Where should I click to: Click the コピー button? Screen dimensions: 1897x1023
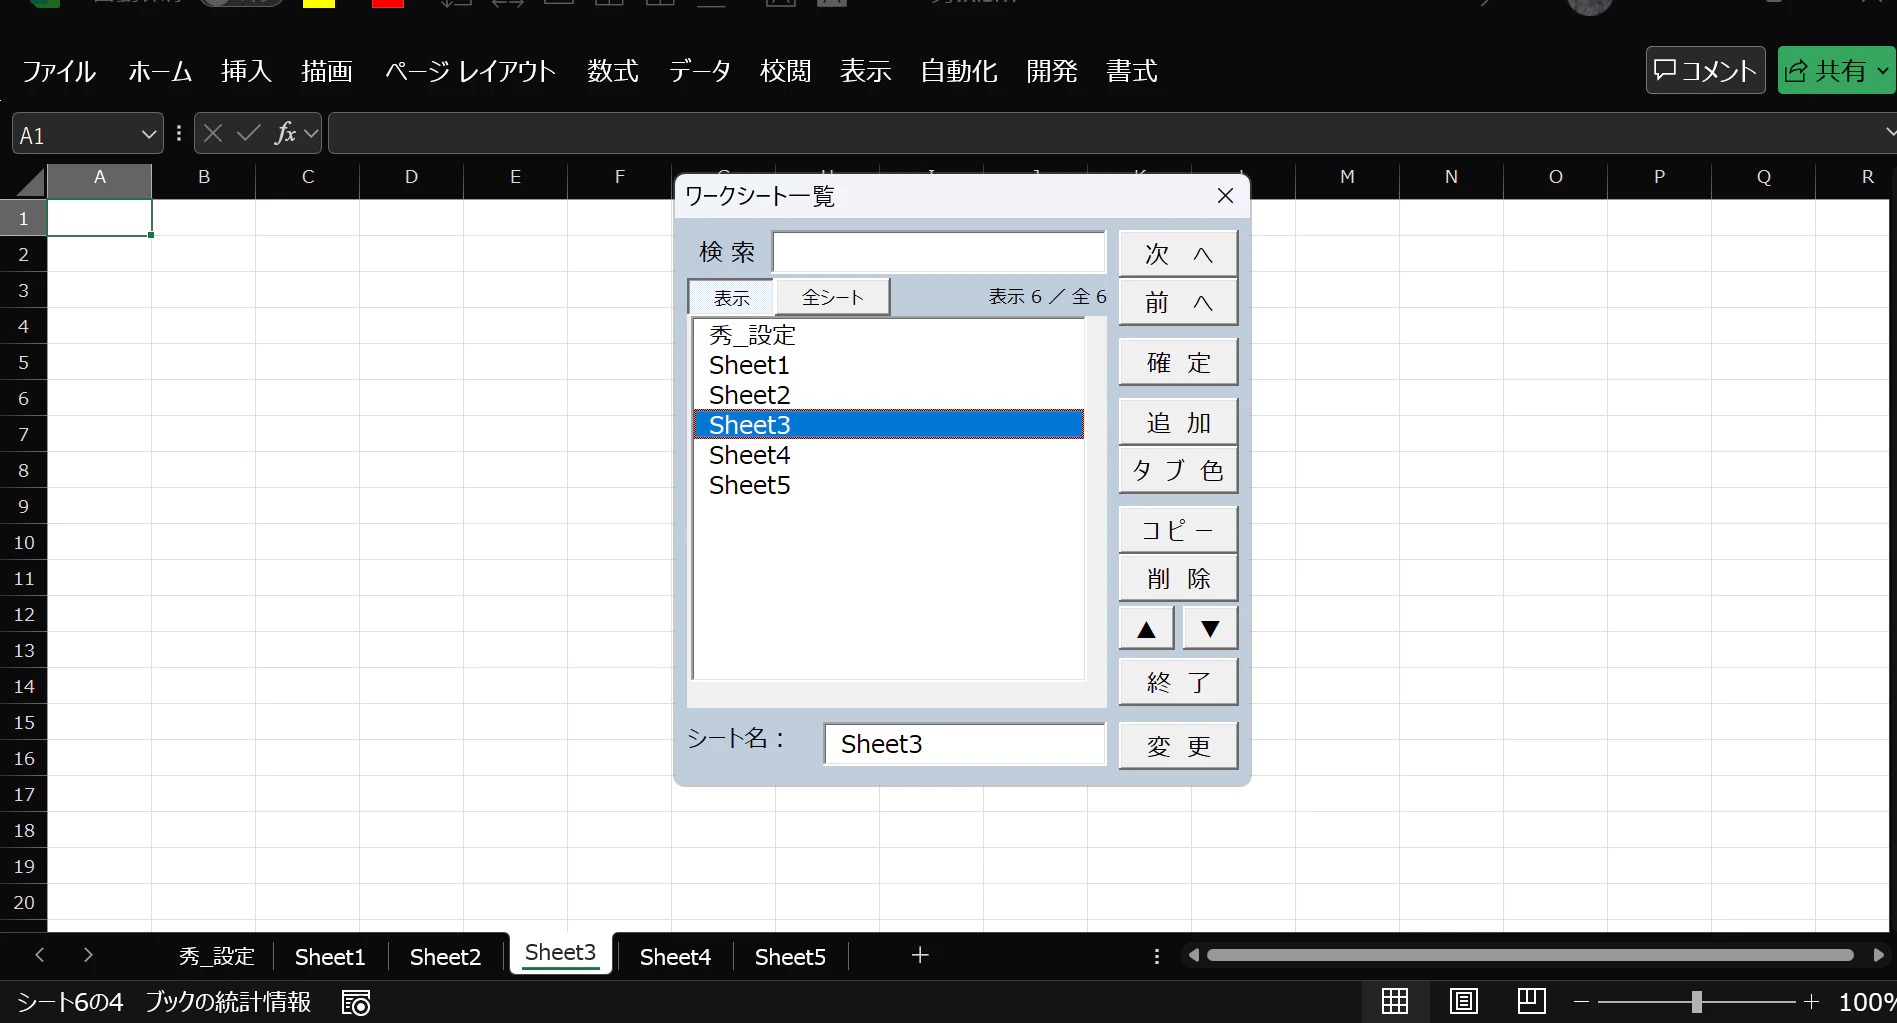(1178, 530)
